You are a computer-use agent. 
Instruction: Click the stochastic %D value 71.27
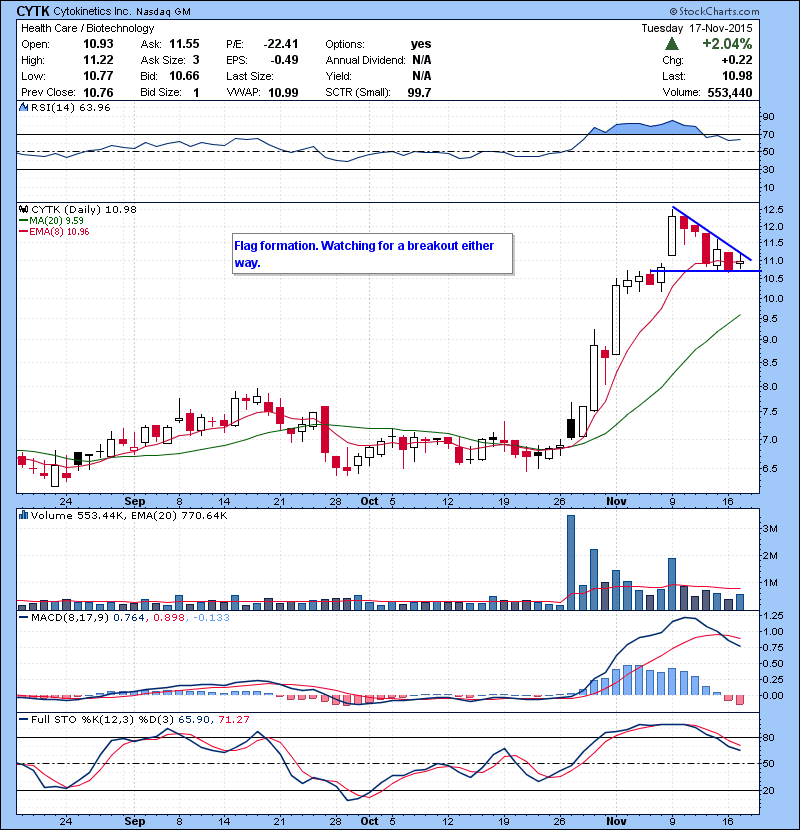point(233,719)
